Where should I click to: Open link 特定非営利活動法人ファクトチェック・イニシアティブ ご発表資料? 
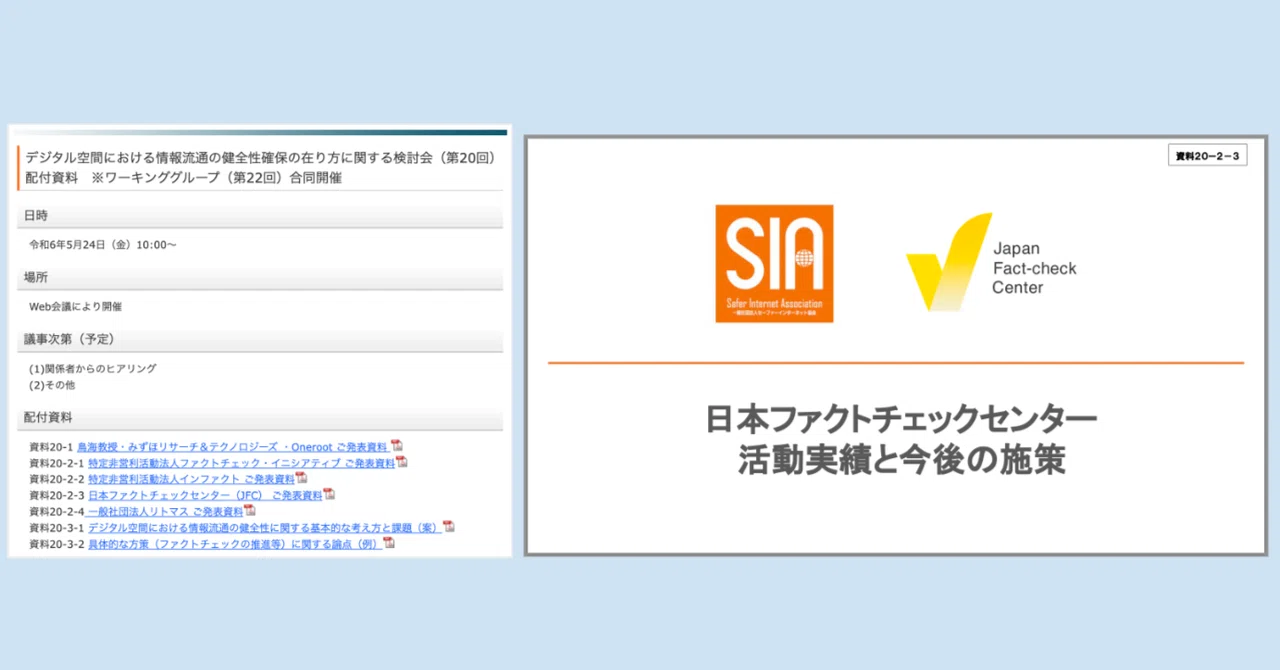coord(241,463)
